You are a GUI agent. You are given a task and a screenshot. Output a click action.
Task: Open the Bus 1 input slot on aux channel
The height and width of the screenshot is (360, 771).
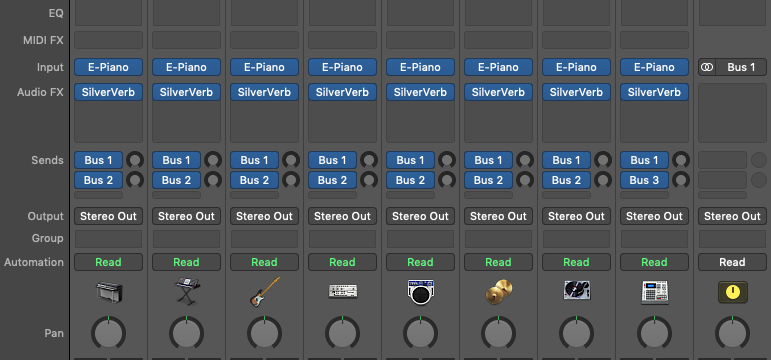[x=741, y=67]
